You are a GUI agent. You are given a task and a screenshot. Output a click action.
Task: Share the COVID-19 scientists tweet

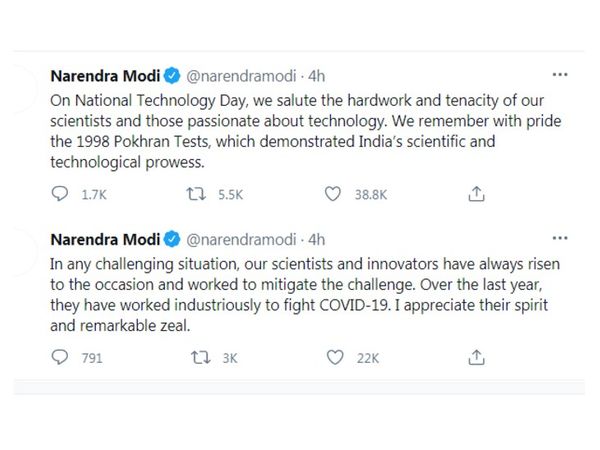[476, 358]
